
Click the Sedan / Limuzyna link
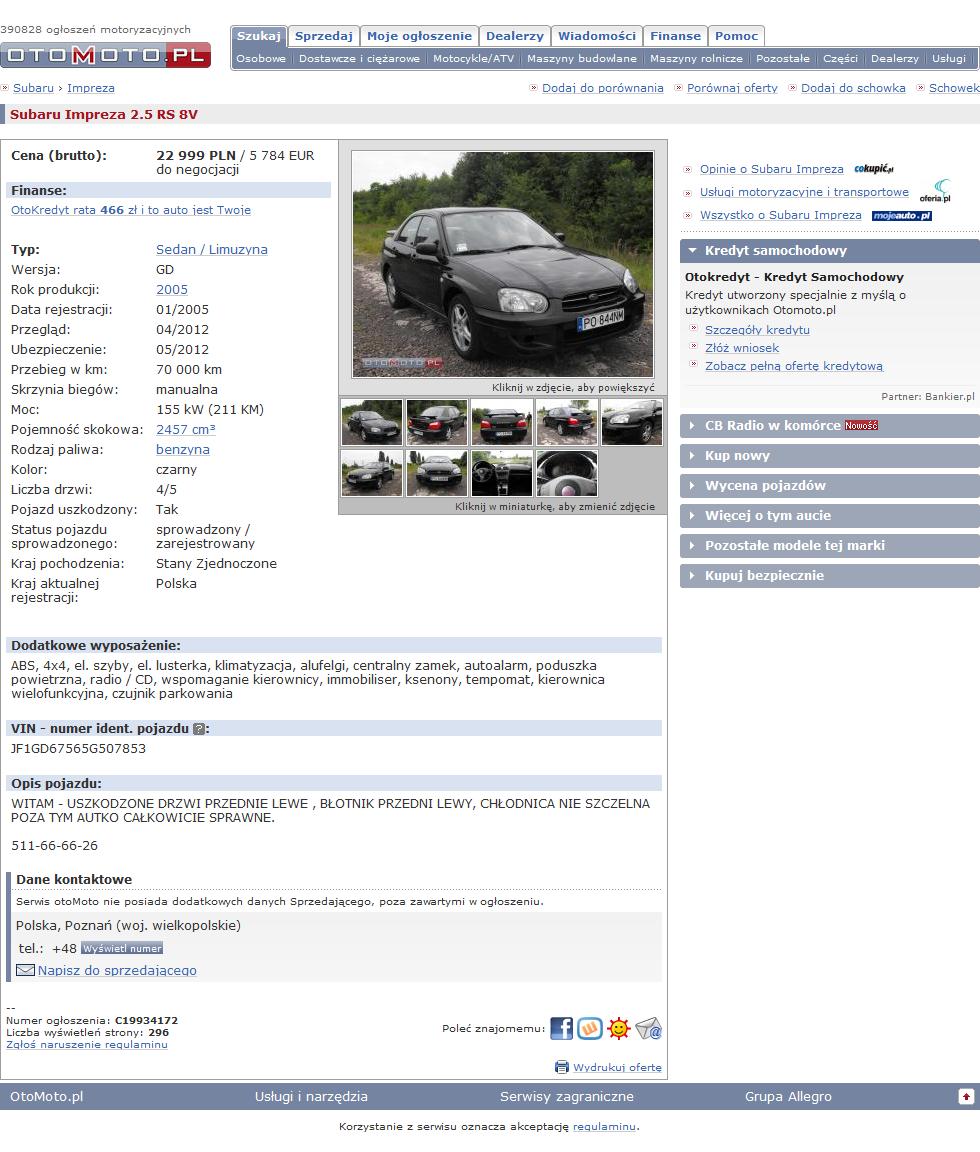point(212,250)
